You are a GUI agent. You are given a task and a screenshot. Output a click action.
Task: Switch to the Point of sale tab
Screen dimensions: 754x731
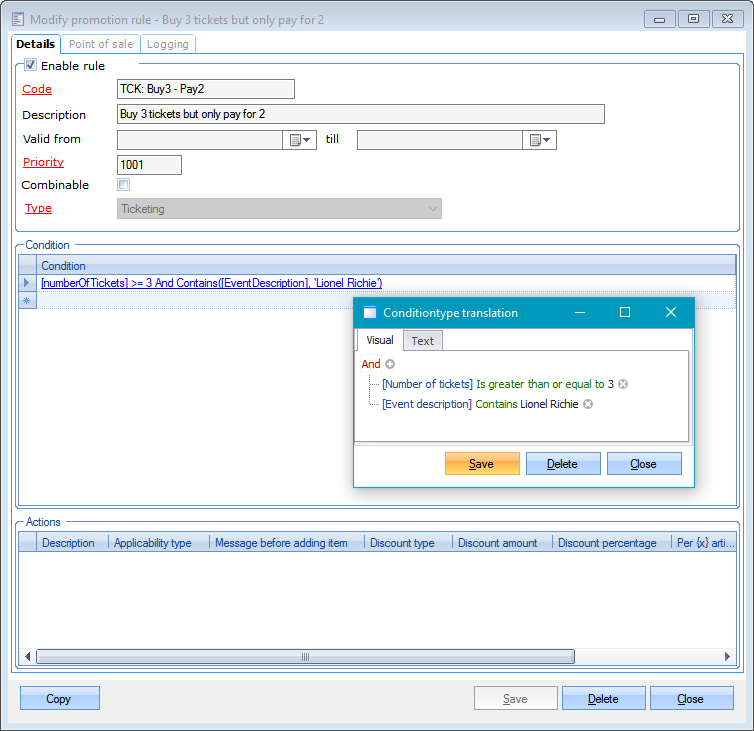[x=102, y=44]
